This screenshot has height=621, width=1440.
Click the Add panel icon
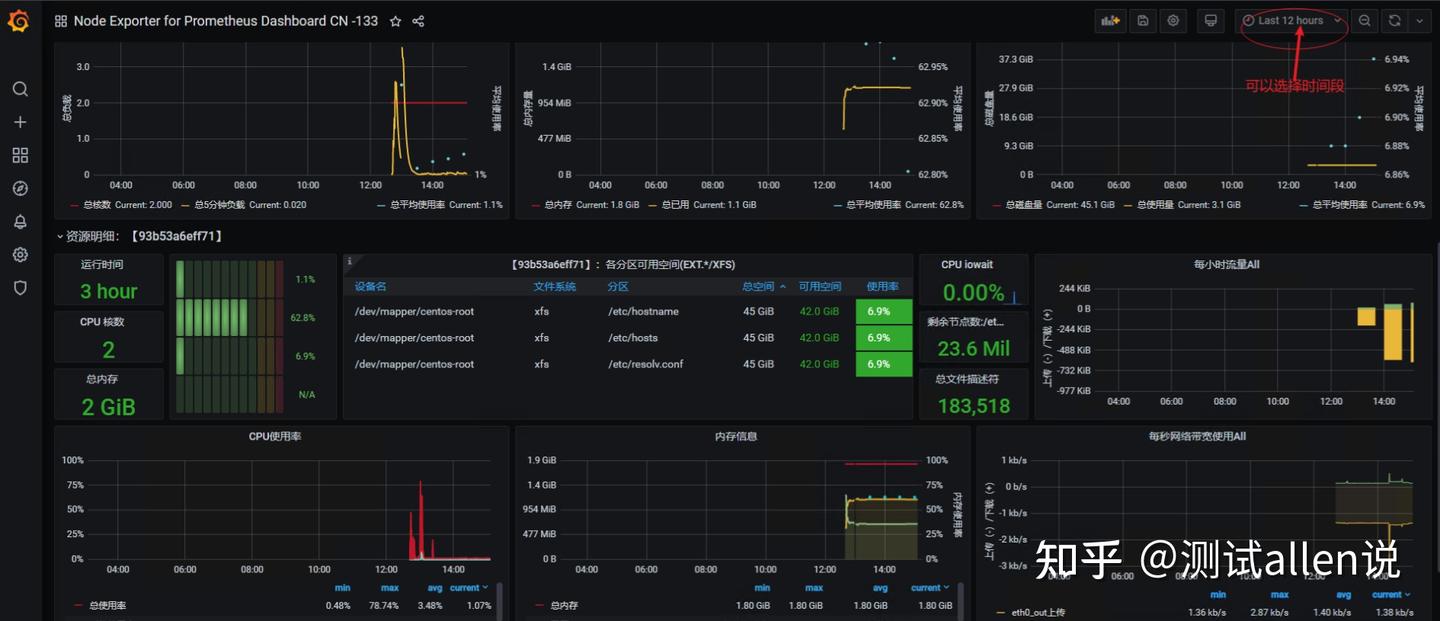(x=1110, y=20)
